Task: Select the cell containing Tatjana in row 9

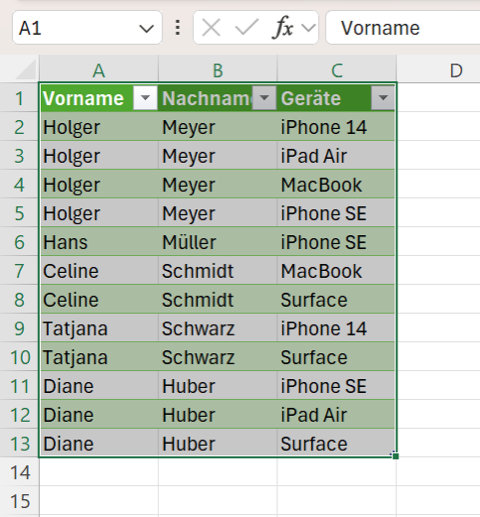Action: pyautogui.click(x=99, y=328)
